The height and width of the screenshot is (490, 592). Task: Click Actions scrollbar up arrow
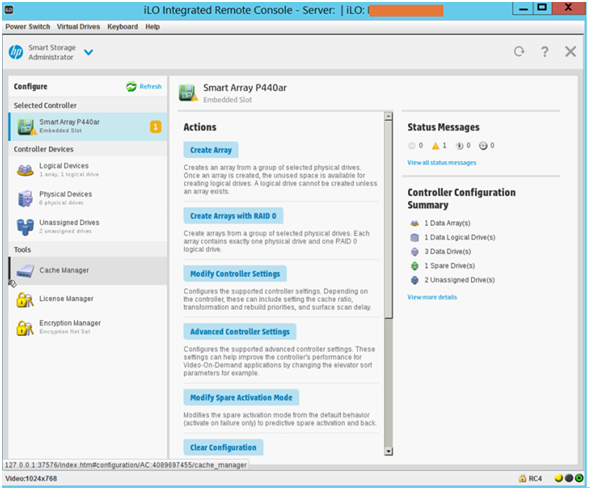388,116
